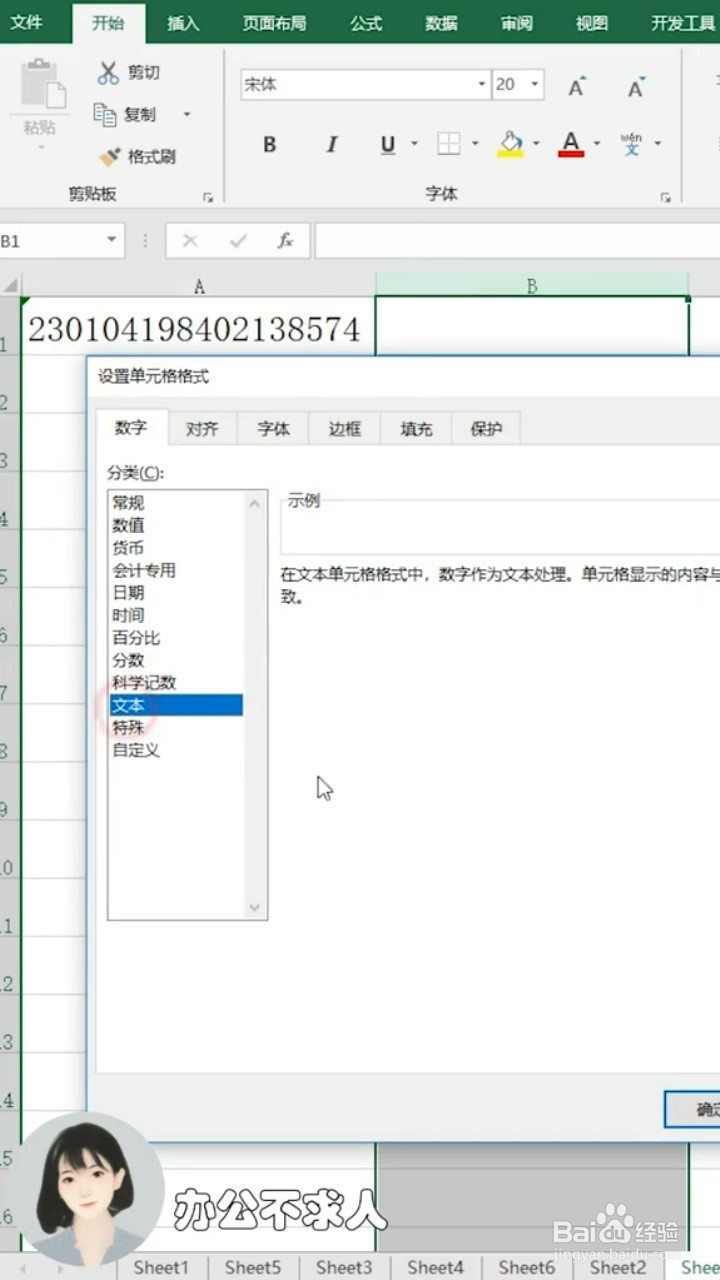Click the formula bar cancel X
The image size is (720, 1280).
[190, 241]
